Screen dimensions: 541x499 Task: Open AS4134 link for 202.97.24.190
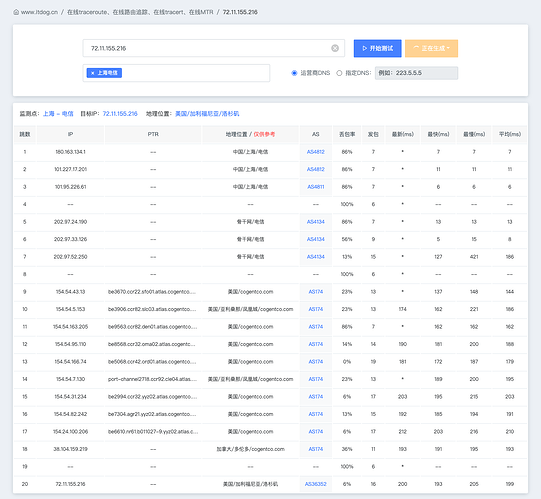point(316,222)
